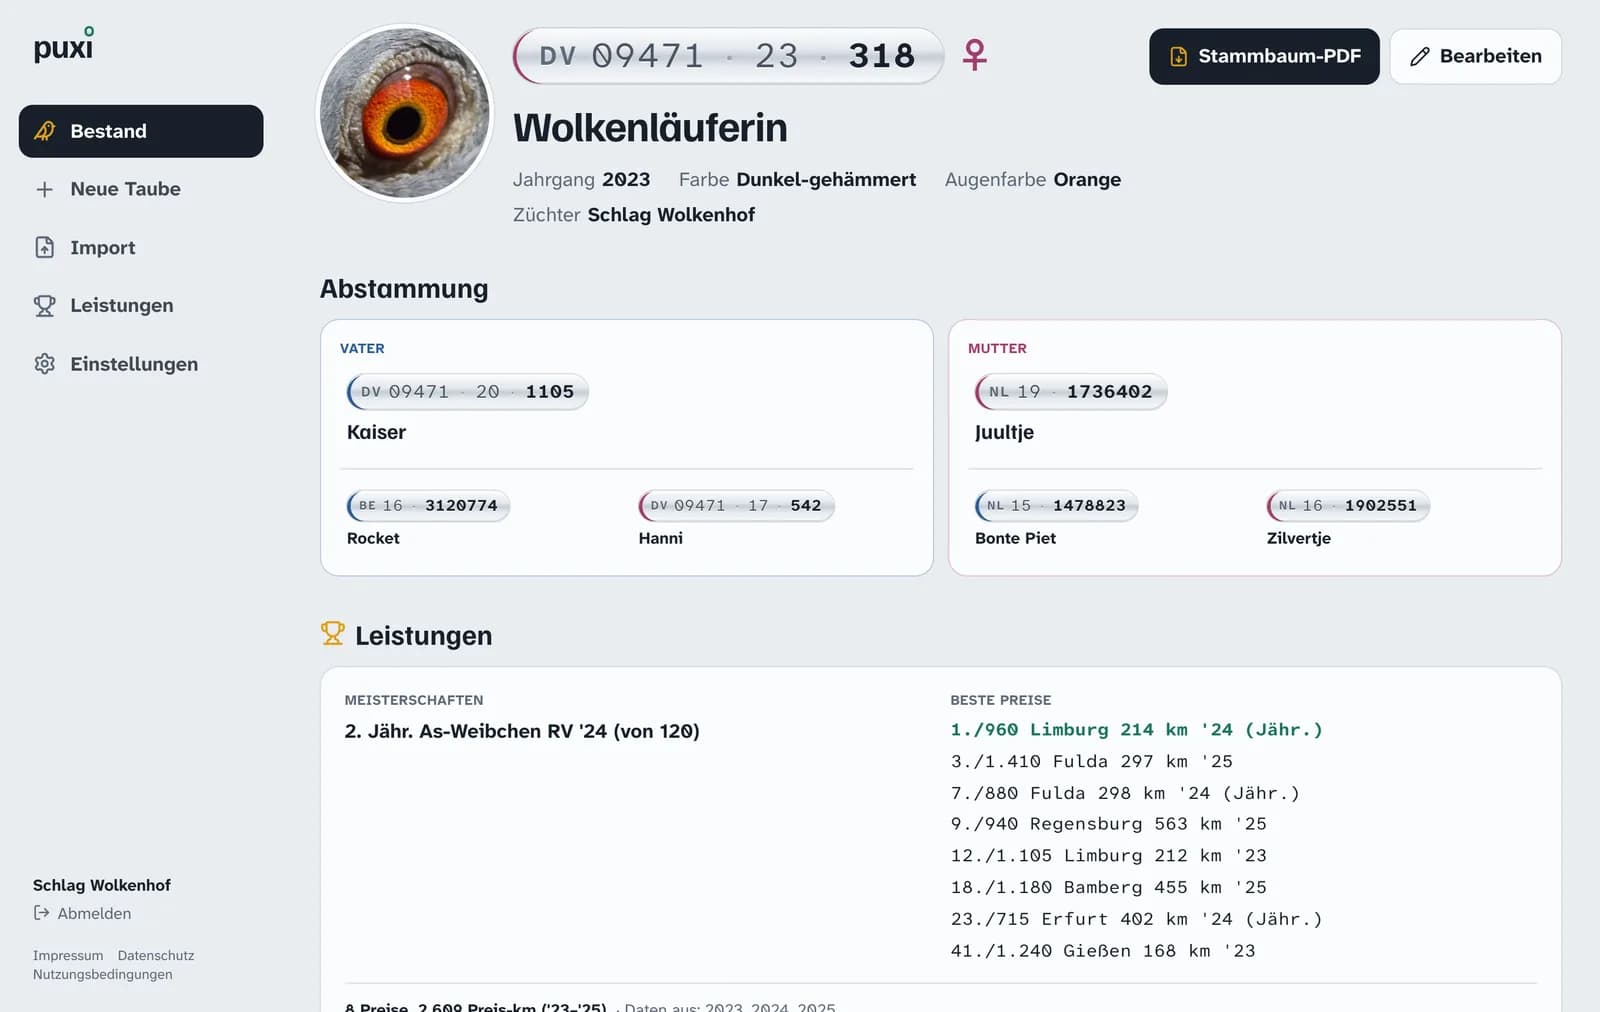Image resolution: width=1600 pixels, height=1012 pixels.
Task: Click the Import file icon
Action: [x=45, y=247]
